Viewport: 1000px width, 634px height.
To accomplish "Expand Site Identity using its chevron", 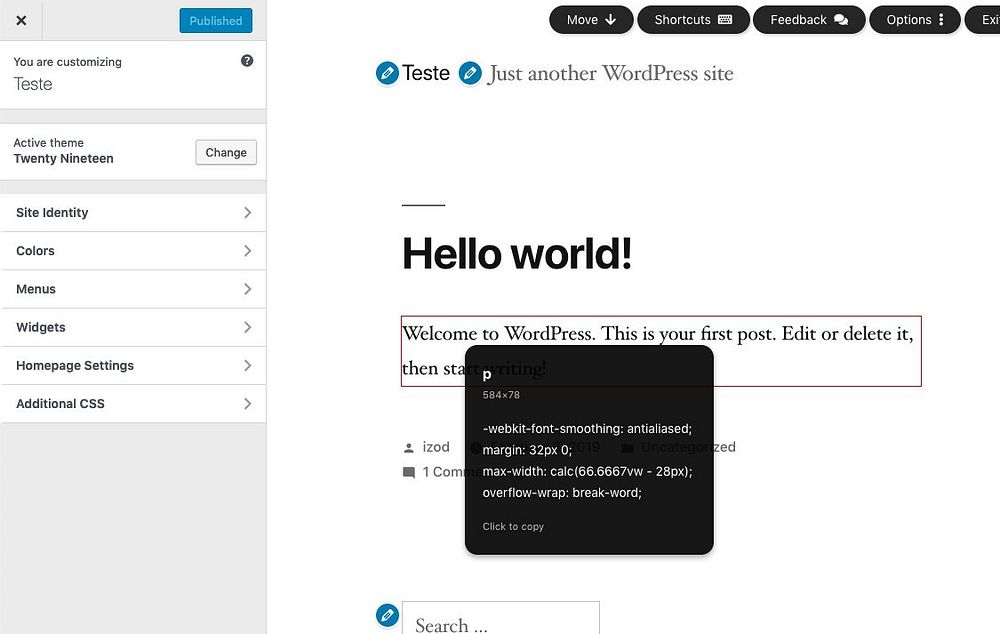I will [247, 212].
